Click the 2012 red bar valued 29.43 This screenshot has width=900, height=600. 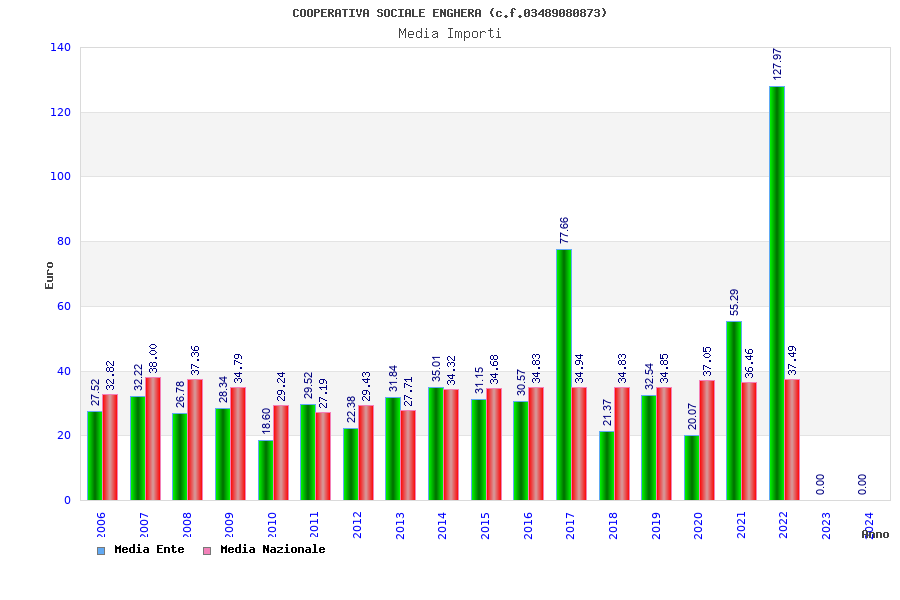pyautogui.click(x=366, y=452)
